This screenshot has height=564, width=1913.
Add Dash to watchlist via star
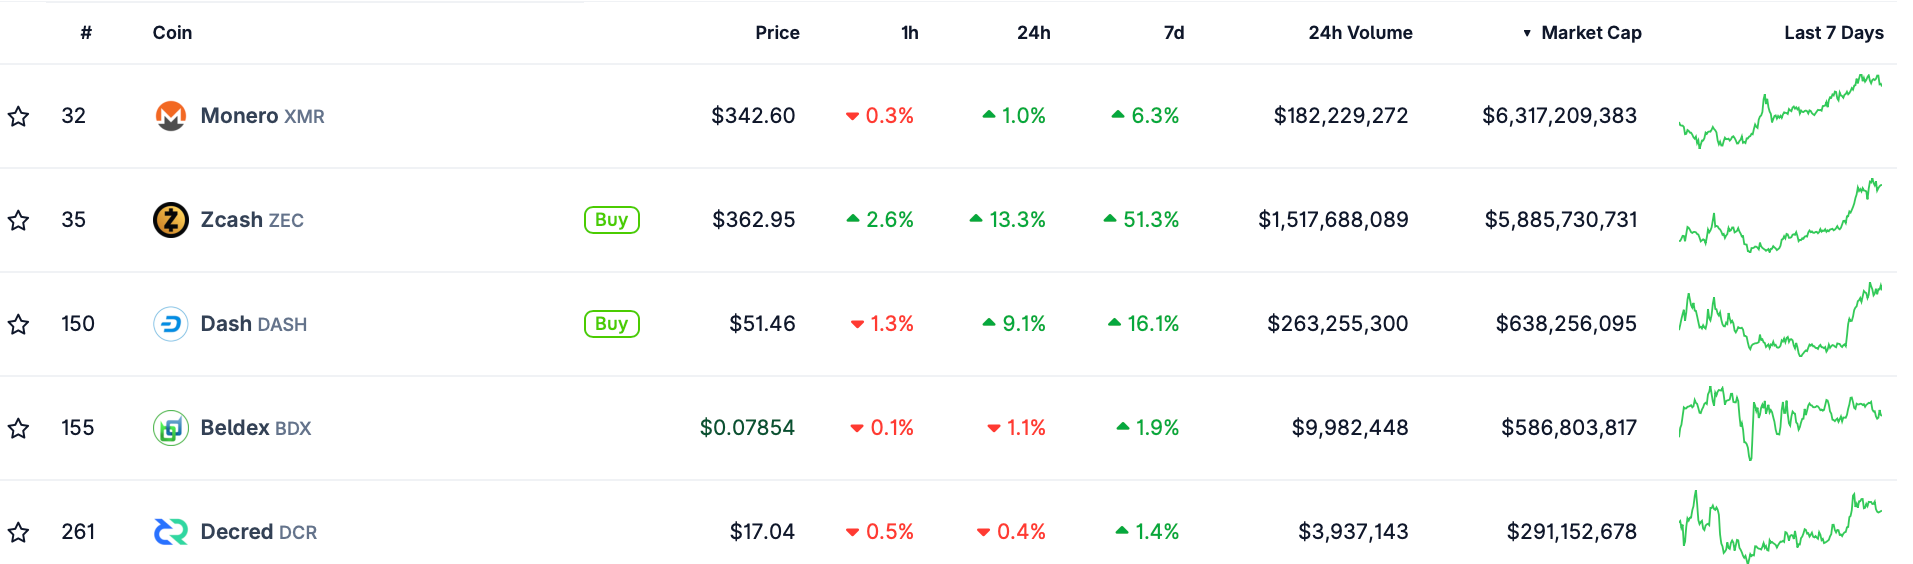tap(18, 325)
